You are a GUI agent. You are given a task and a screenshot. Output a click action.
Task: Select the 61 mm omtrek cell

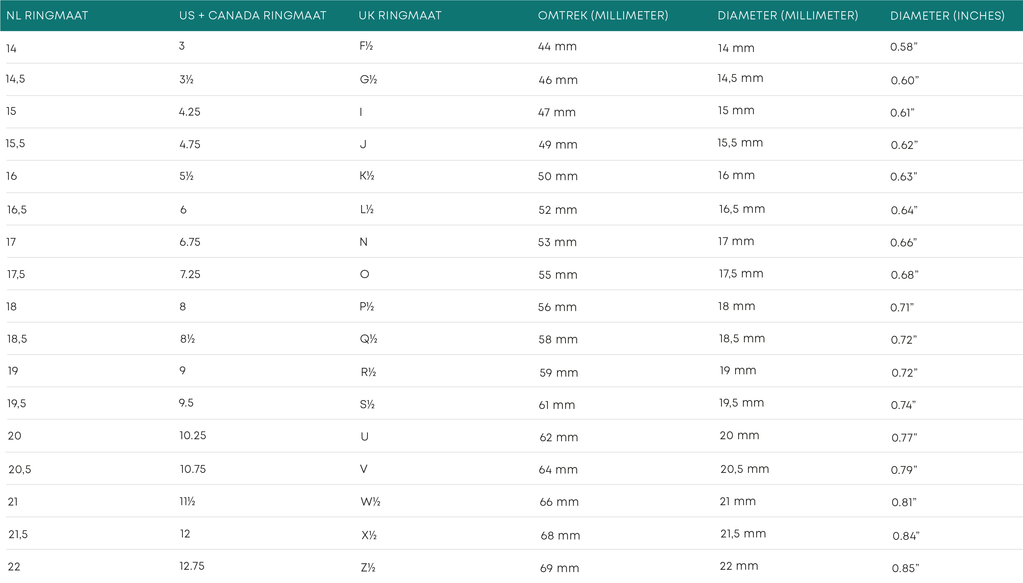point(557,405)
